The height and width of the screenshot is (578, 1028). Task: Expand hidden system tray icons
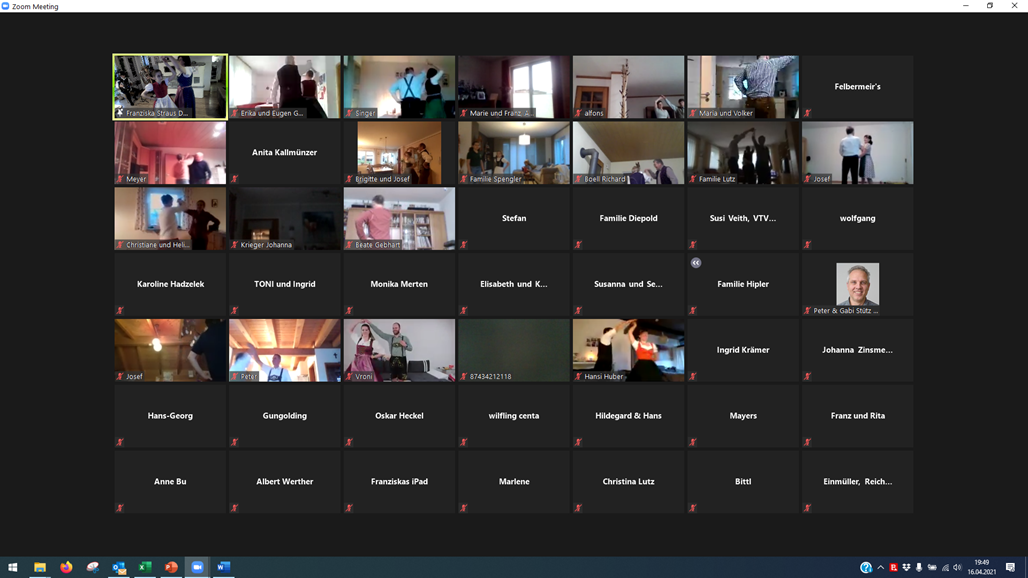click(881, 568)
